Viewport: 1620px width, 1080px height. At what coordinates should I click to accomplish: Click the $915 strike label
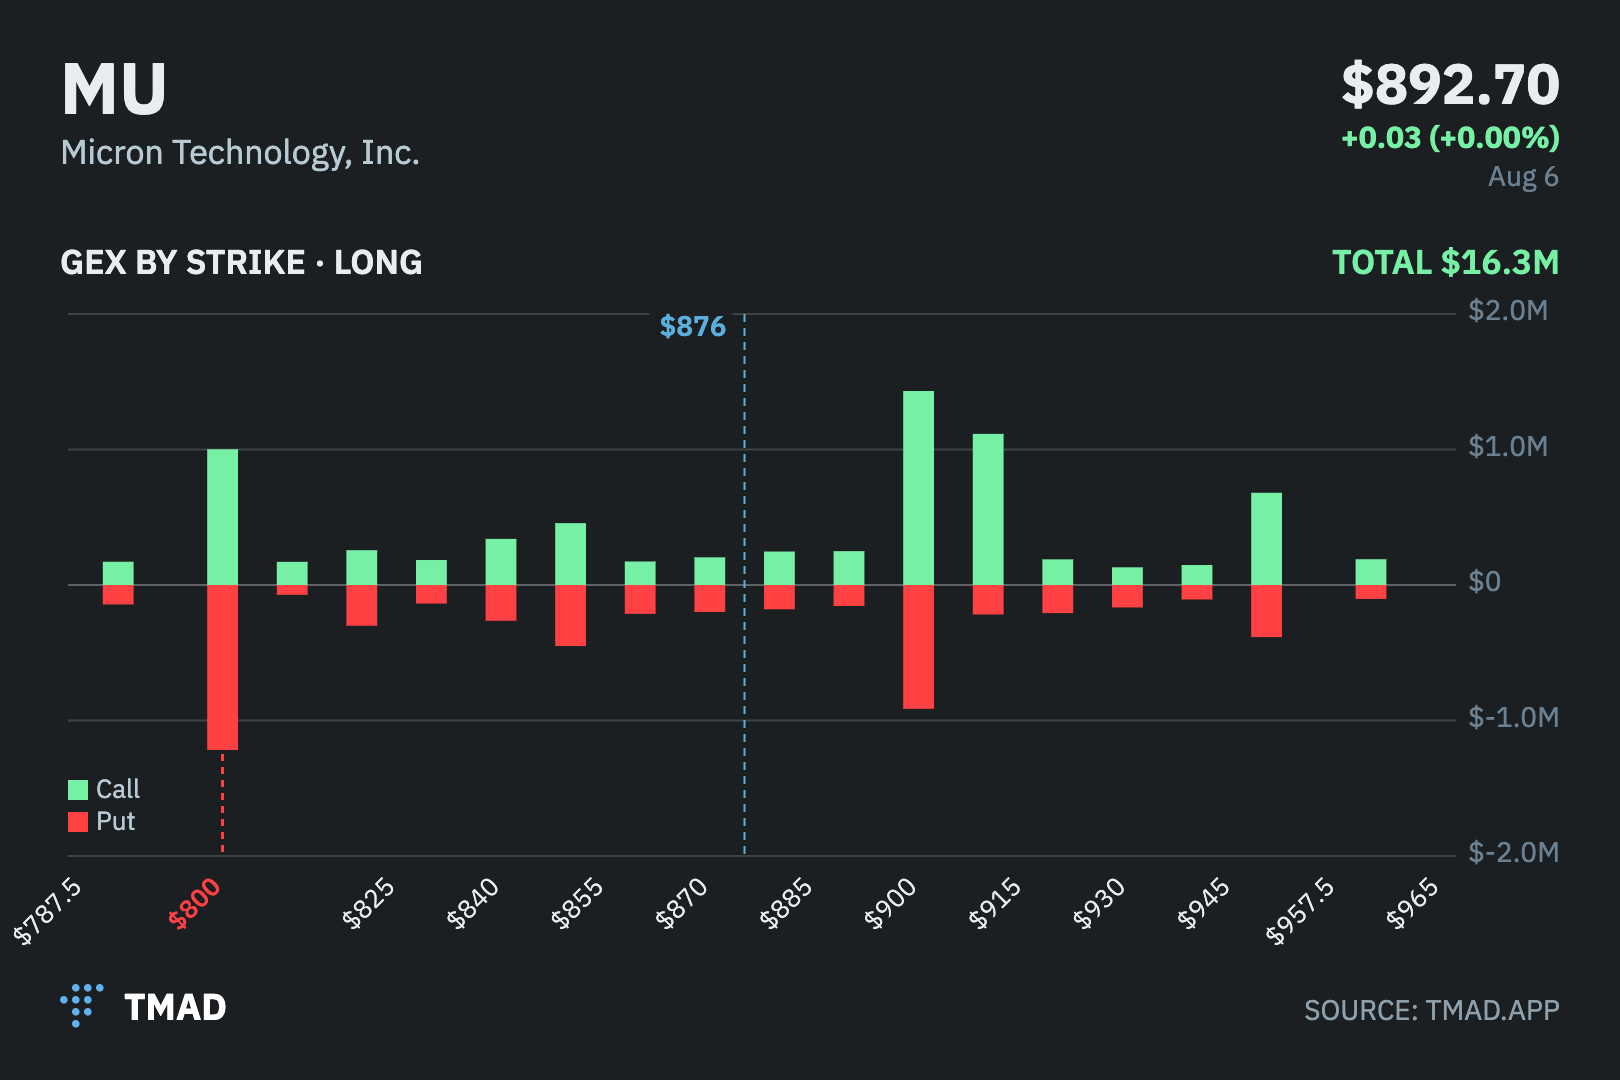click(x=995, y=904)
